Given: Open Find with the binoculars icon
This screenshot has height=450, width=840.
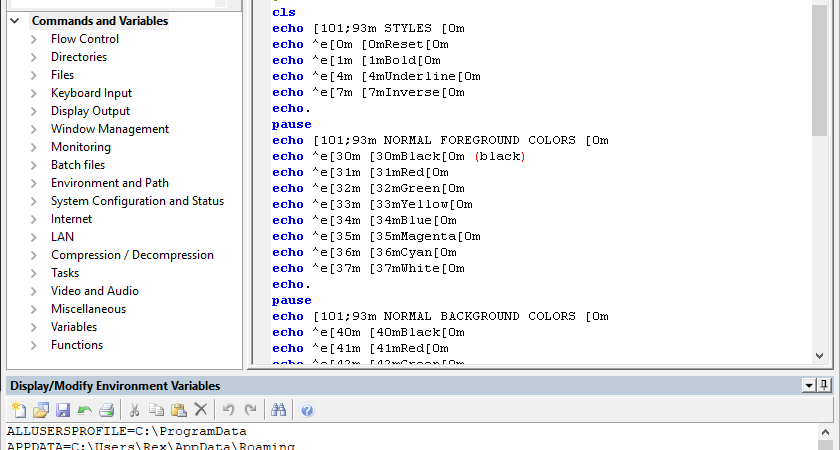Looking at the screenshot, I should [278, 410].
